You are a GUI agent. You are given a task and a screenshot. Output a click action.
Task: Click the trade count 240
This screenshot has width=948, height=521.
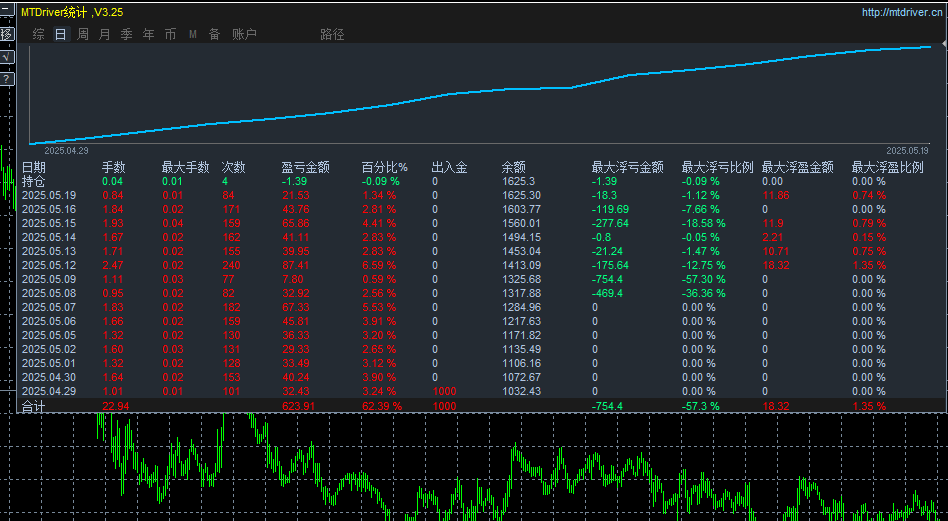click(231, 265)
